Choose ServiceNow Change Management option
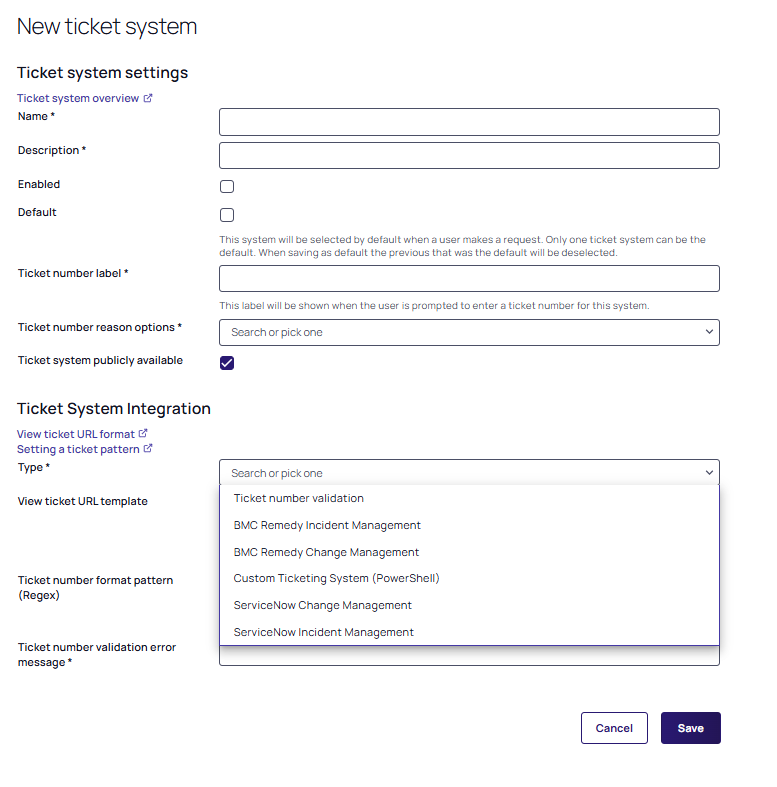777x787 pixels. pos(322,605)
